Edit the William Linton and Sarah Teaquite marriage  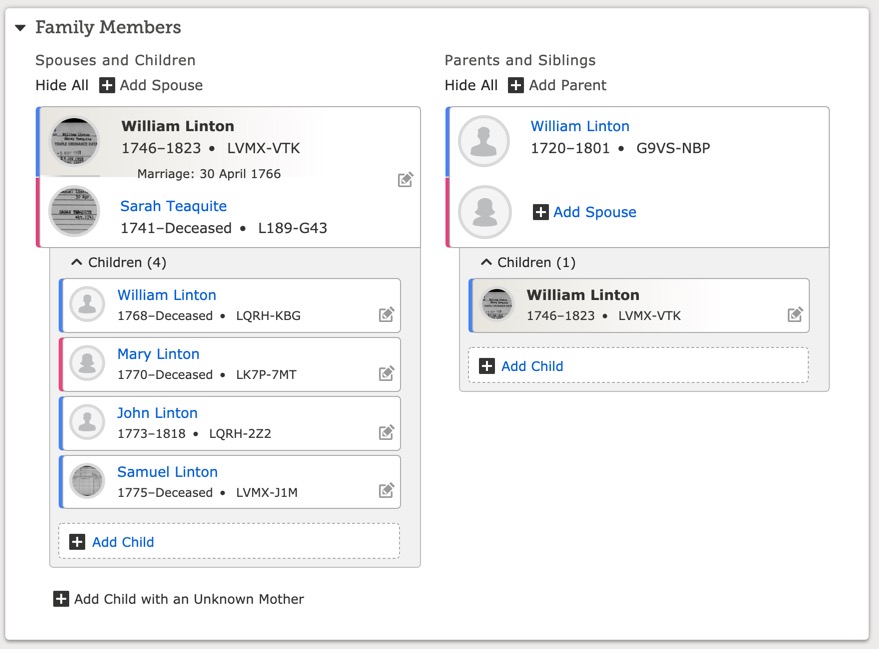405,179
